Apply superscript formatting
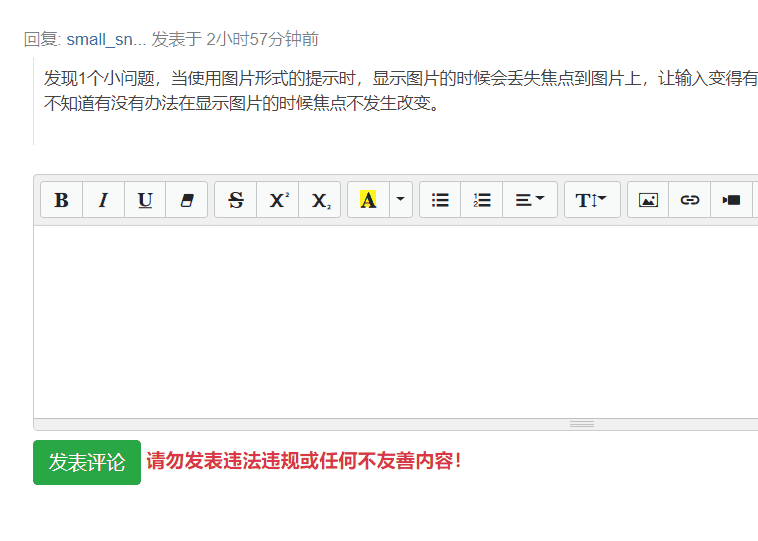The image size is (758, 541). tap(278, 200)
